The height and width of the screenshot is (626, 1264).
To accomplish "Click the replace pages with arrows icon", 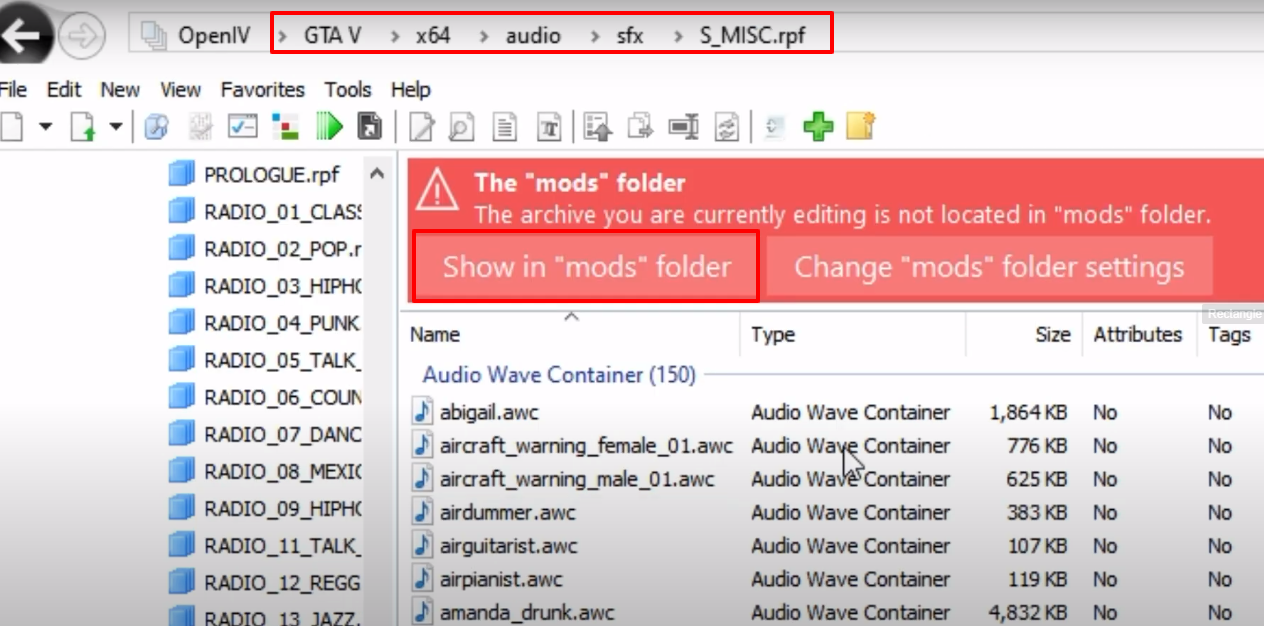I will (x=726, y=127).
